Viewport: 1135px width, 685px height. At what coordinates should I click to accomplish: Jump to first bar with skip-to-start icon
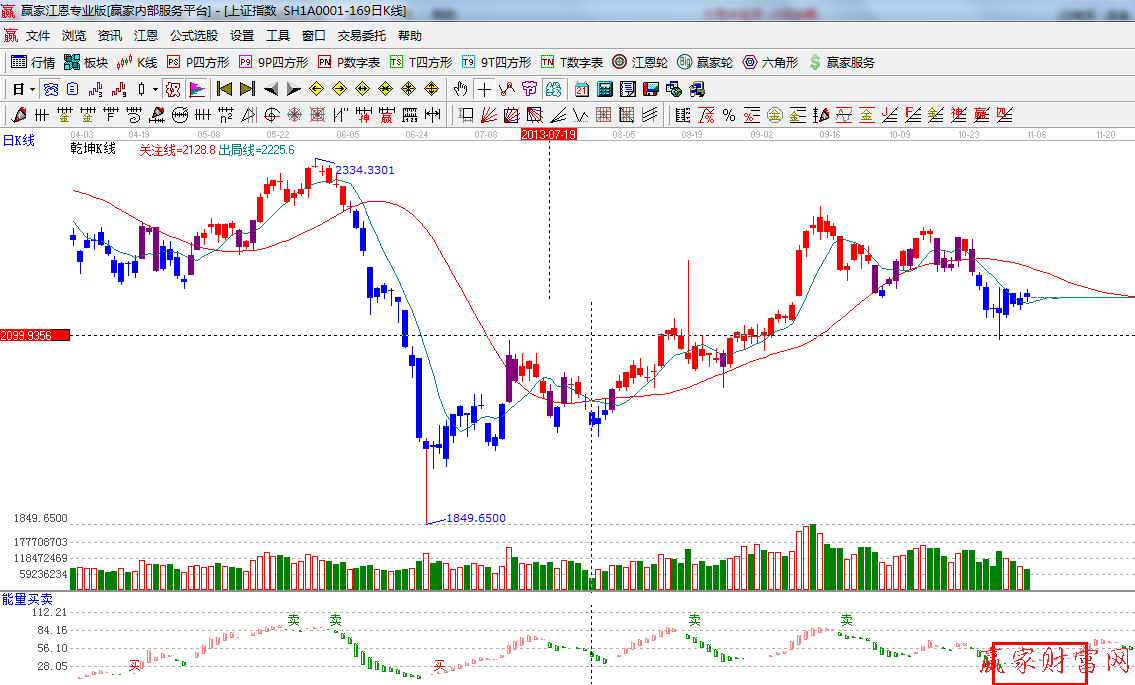(x=224, y=89)
